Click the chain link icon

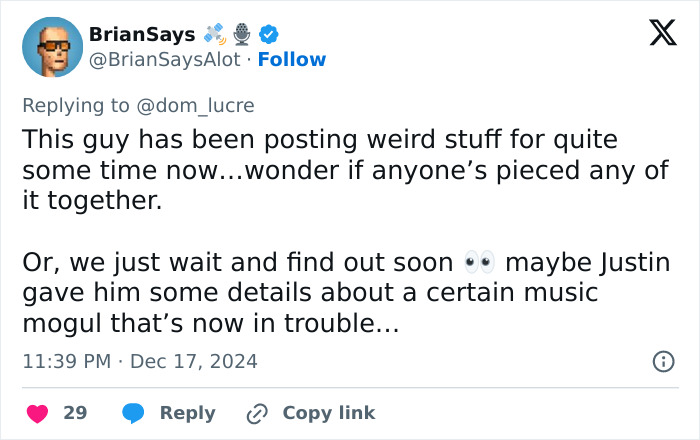pyautogui.click(x=258, y=413)
